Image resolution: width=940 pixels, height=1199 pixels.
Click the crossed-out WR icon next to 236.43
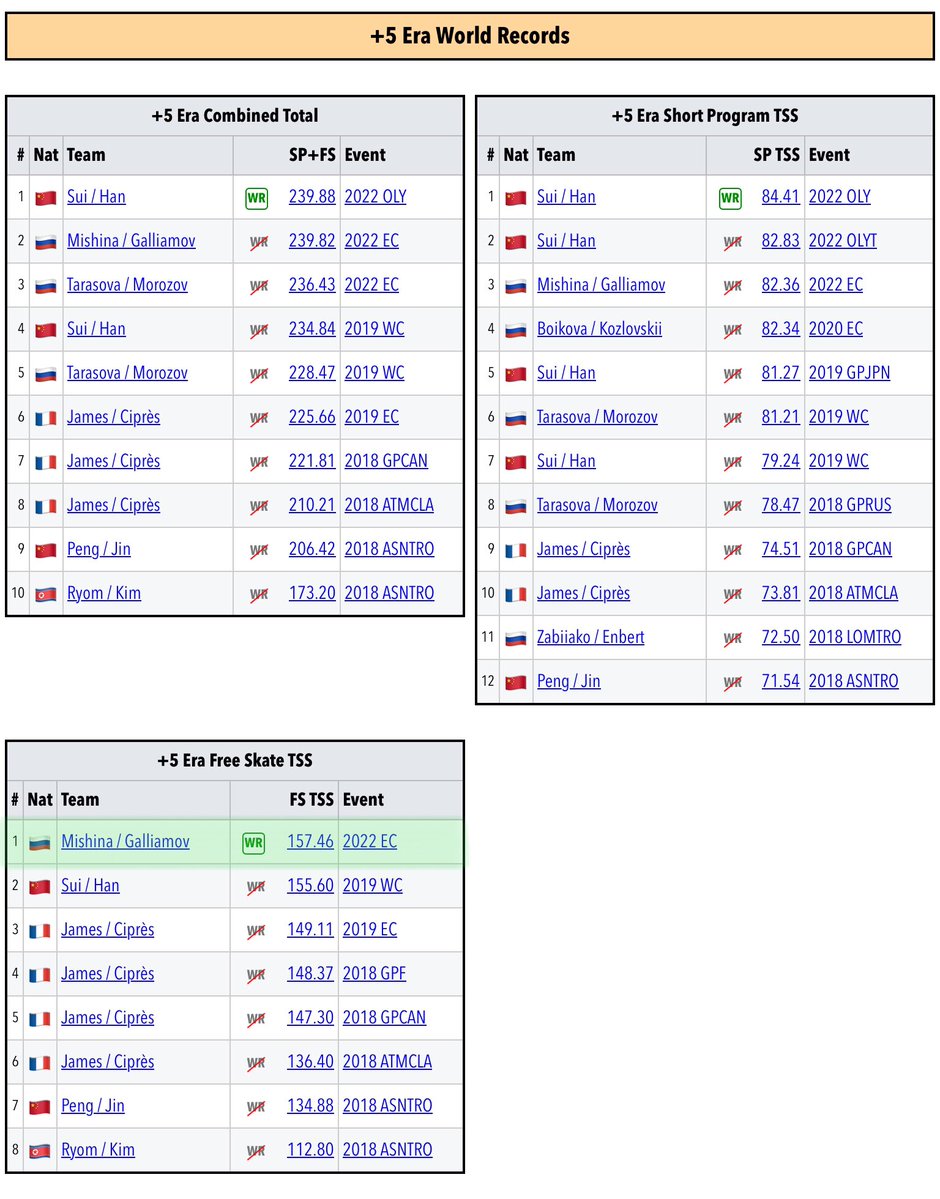259,287
